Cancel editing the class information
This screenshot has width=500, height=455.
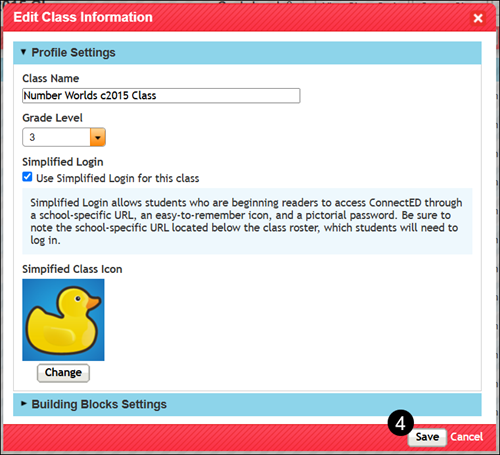[466, 437]
